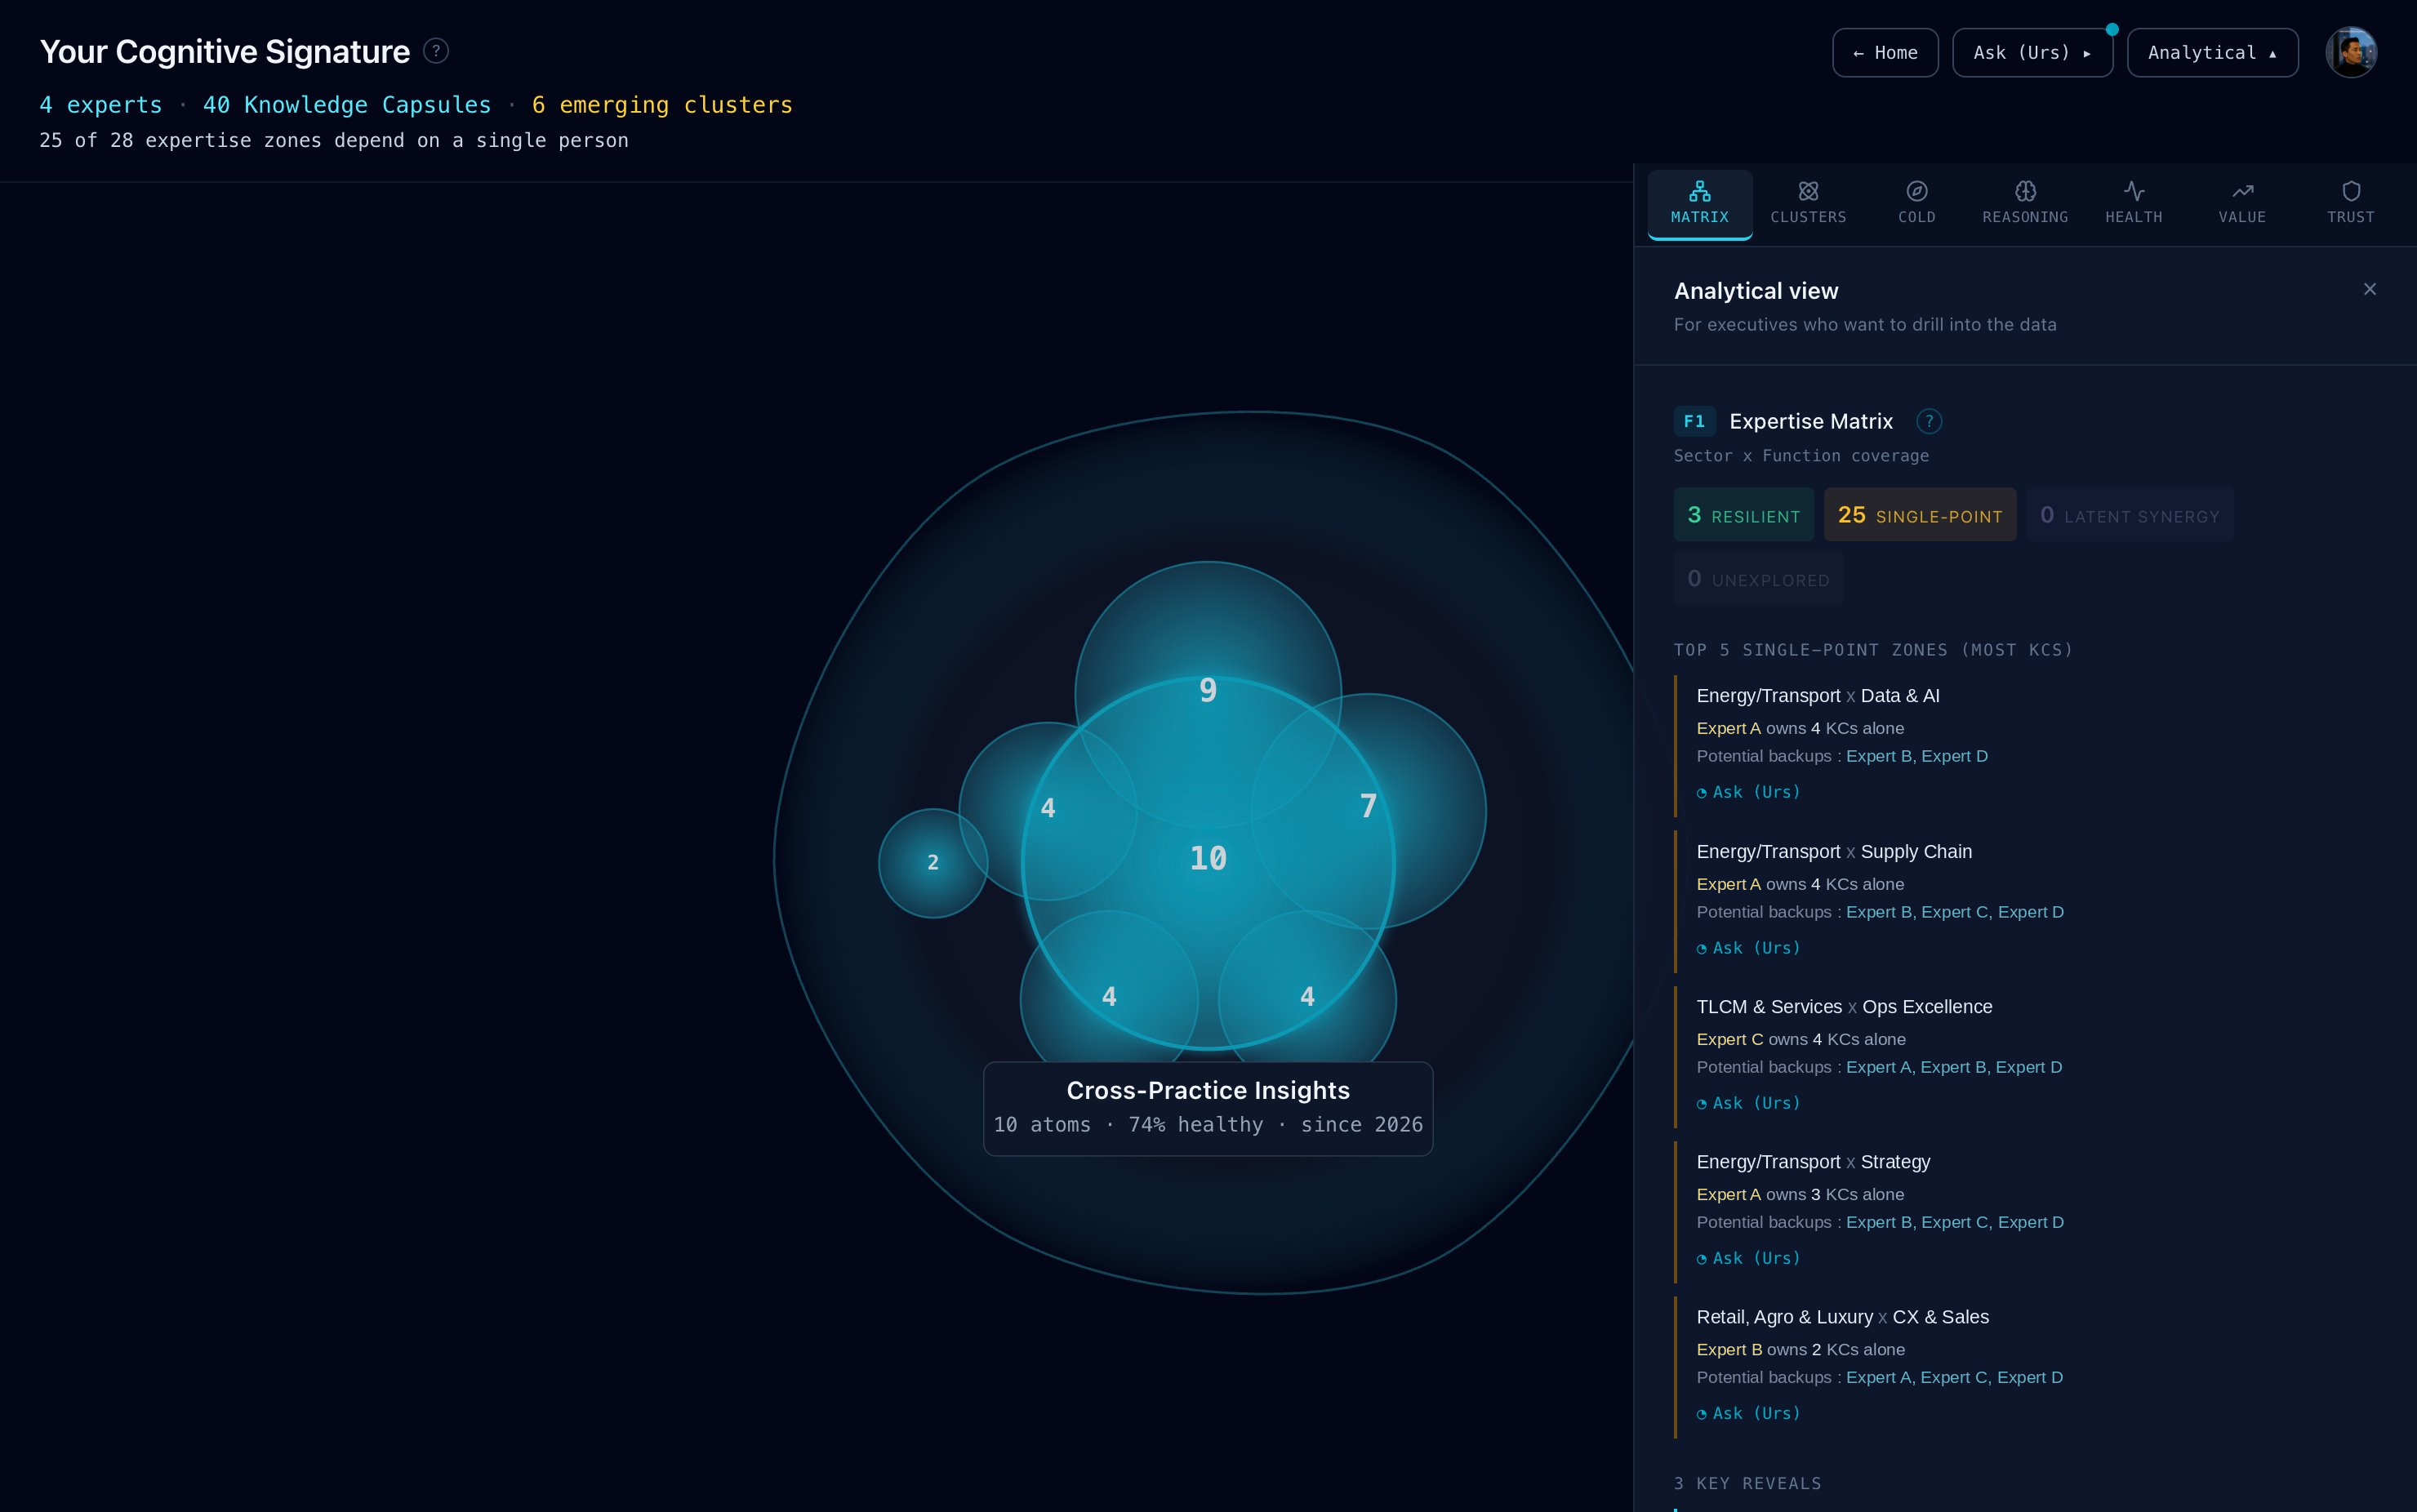Filter by 0 Latent Synergy zones
This screenshot has height=1512, width=2417.
(x=2129, y=515)
